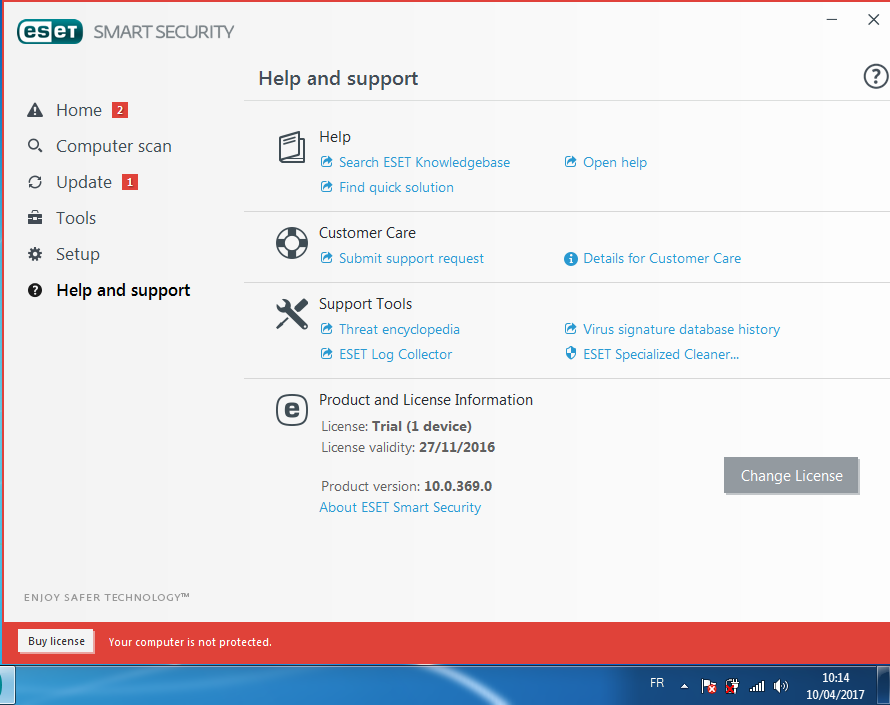Close the ESET Smart Security window
This screenshot has width=890, height=705.
click(x=874, y=20)
